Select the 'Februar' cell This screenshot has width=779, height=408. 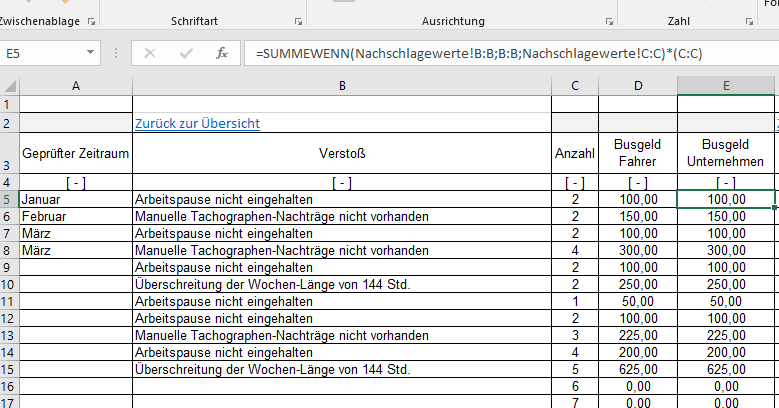pos(76,216)
